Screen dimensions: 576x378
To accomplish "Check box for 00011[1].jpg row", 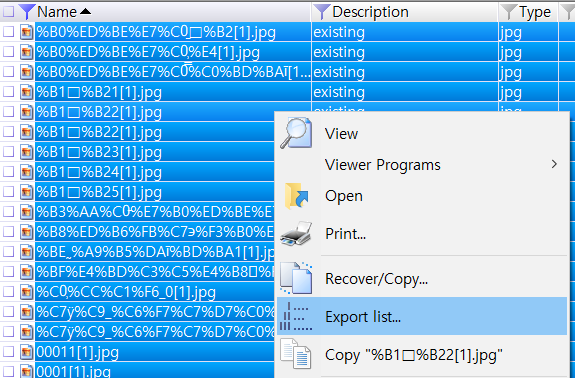I will [x=8, y=352].
